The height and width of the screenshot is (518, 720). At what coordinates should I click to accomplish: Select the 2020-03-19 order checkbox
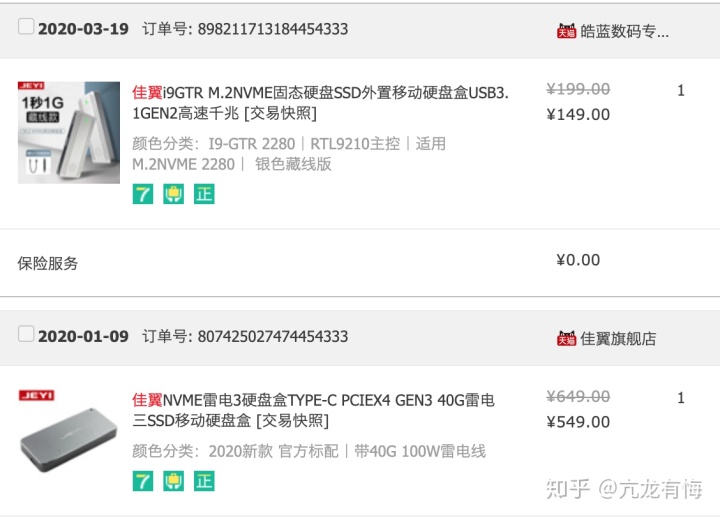[x=26, y=27]
